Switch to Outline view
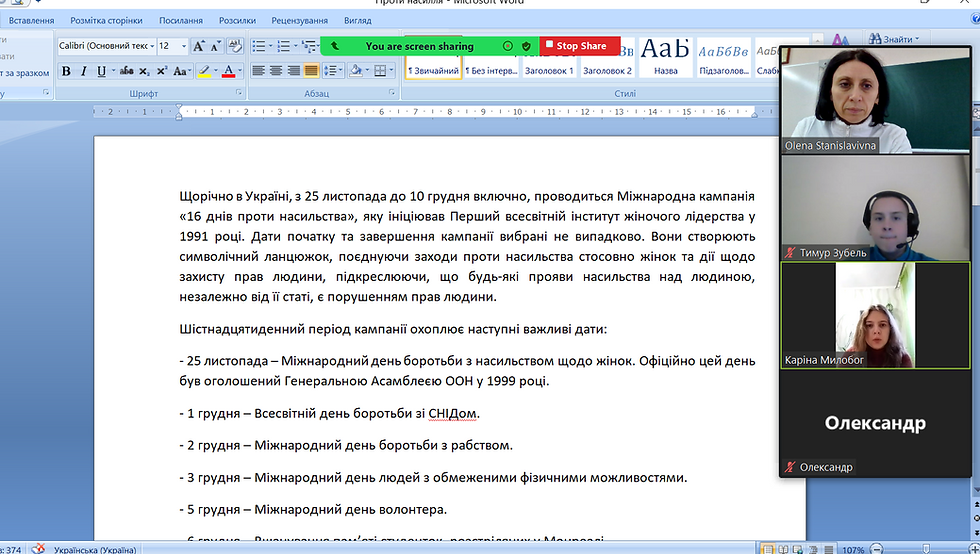This screenshot has height=554, width=980. (813, 550)
